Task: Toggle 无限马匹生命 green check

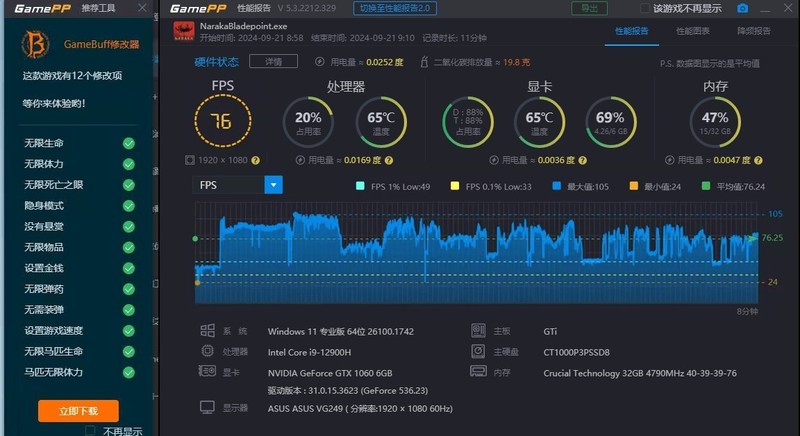Action: pos(129,352)
